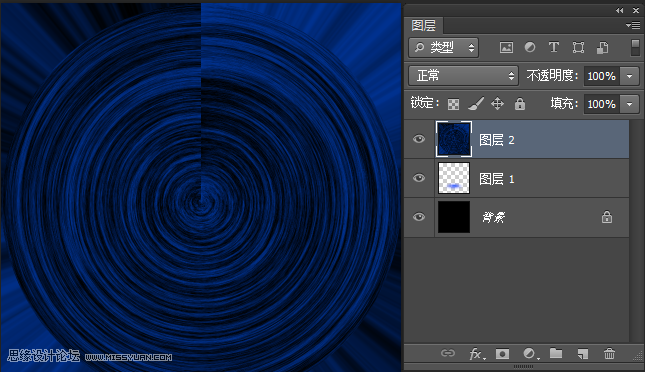Click the 不透明度 100% value field

pyautogui.click(x=601, y=76)
